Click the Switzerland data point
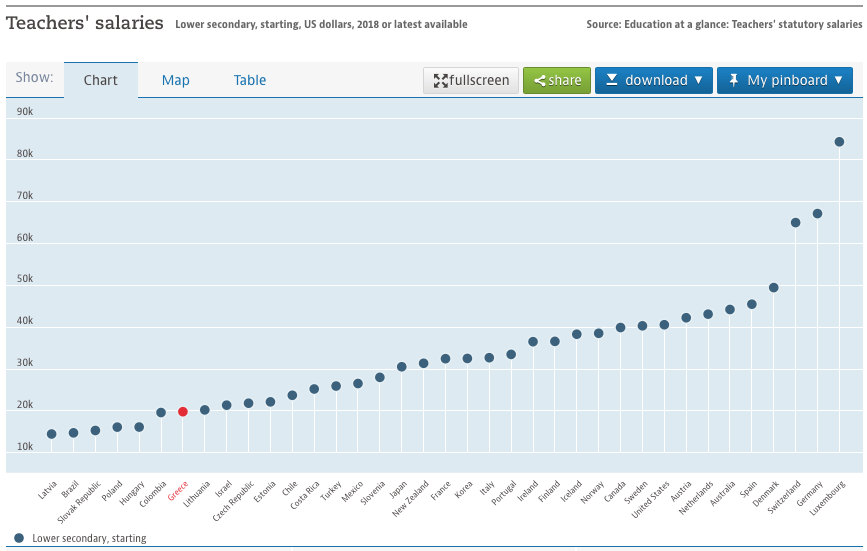The height and width of the screenshot is (551, 867). tap(796, 223)
